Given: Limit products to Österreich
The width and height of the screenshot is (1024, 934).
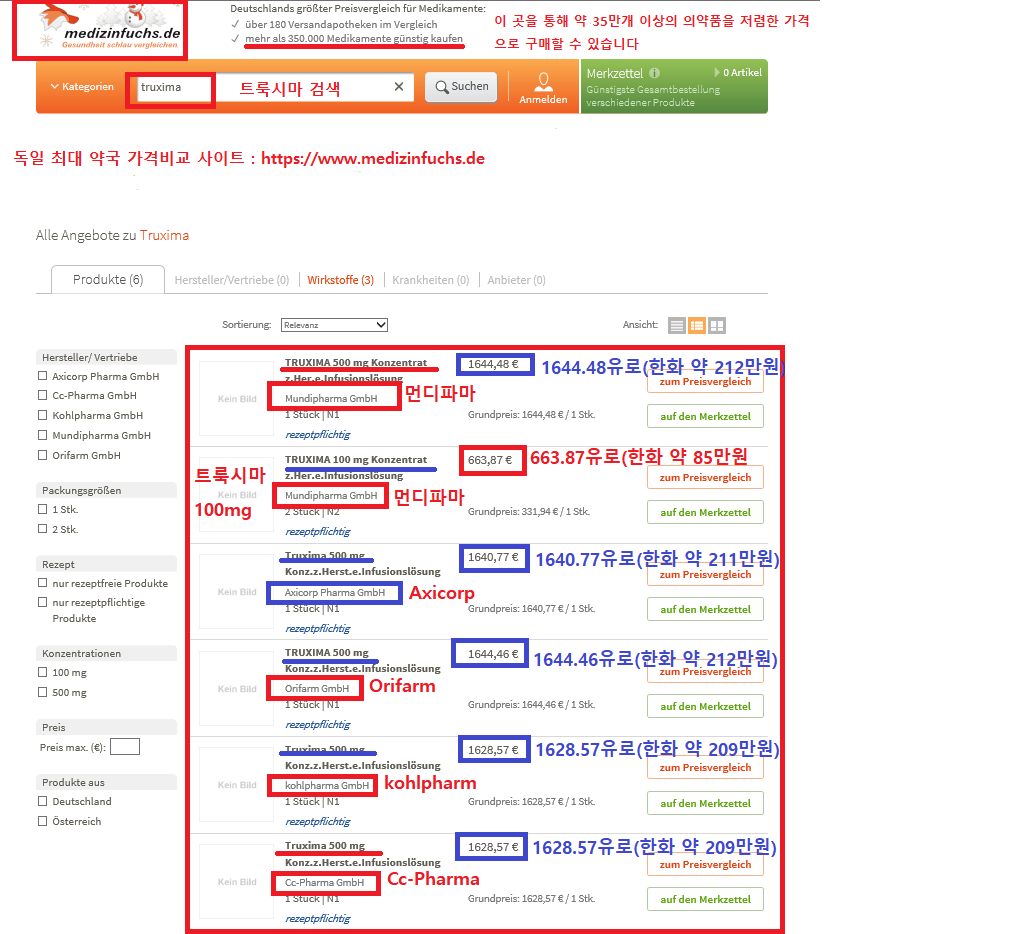Looking at the screenshot, I should pos(42,821).
